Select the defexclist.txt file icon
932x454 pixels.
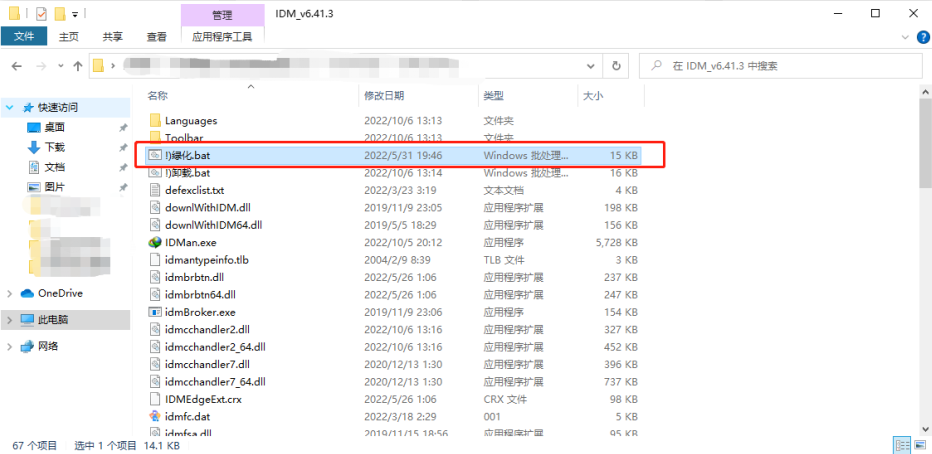coord(155,190)
